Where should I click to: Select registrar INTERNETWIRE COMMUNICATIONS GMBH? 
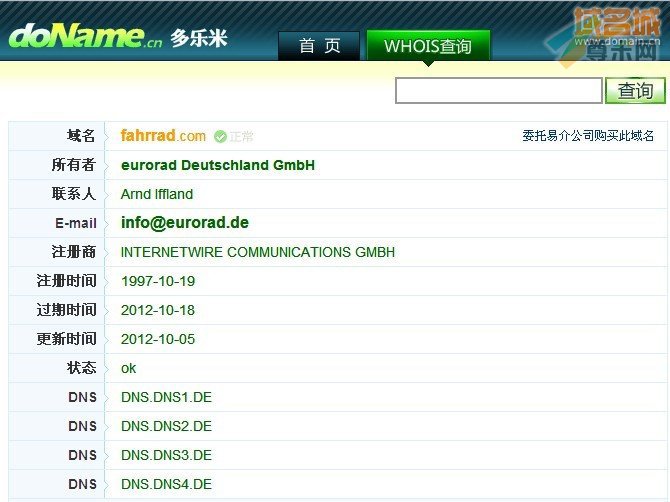click(258, 252)
